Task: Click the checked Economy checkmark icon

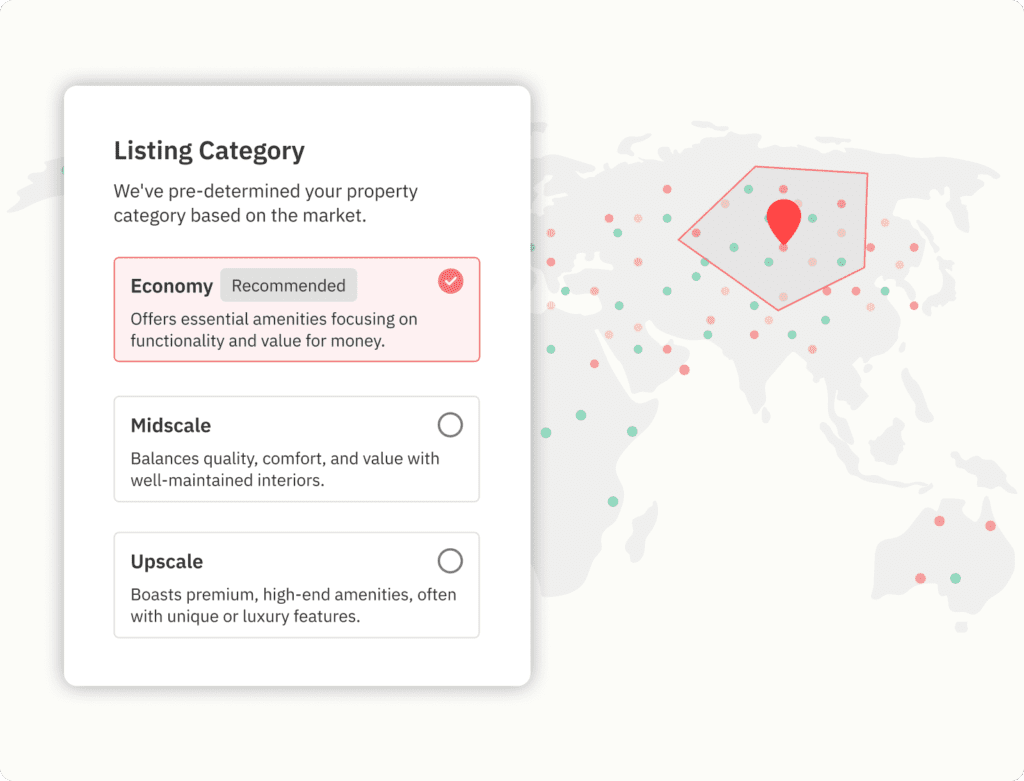Action: (x=451, y=282)
